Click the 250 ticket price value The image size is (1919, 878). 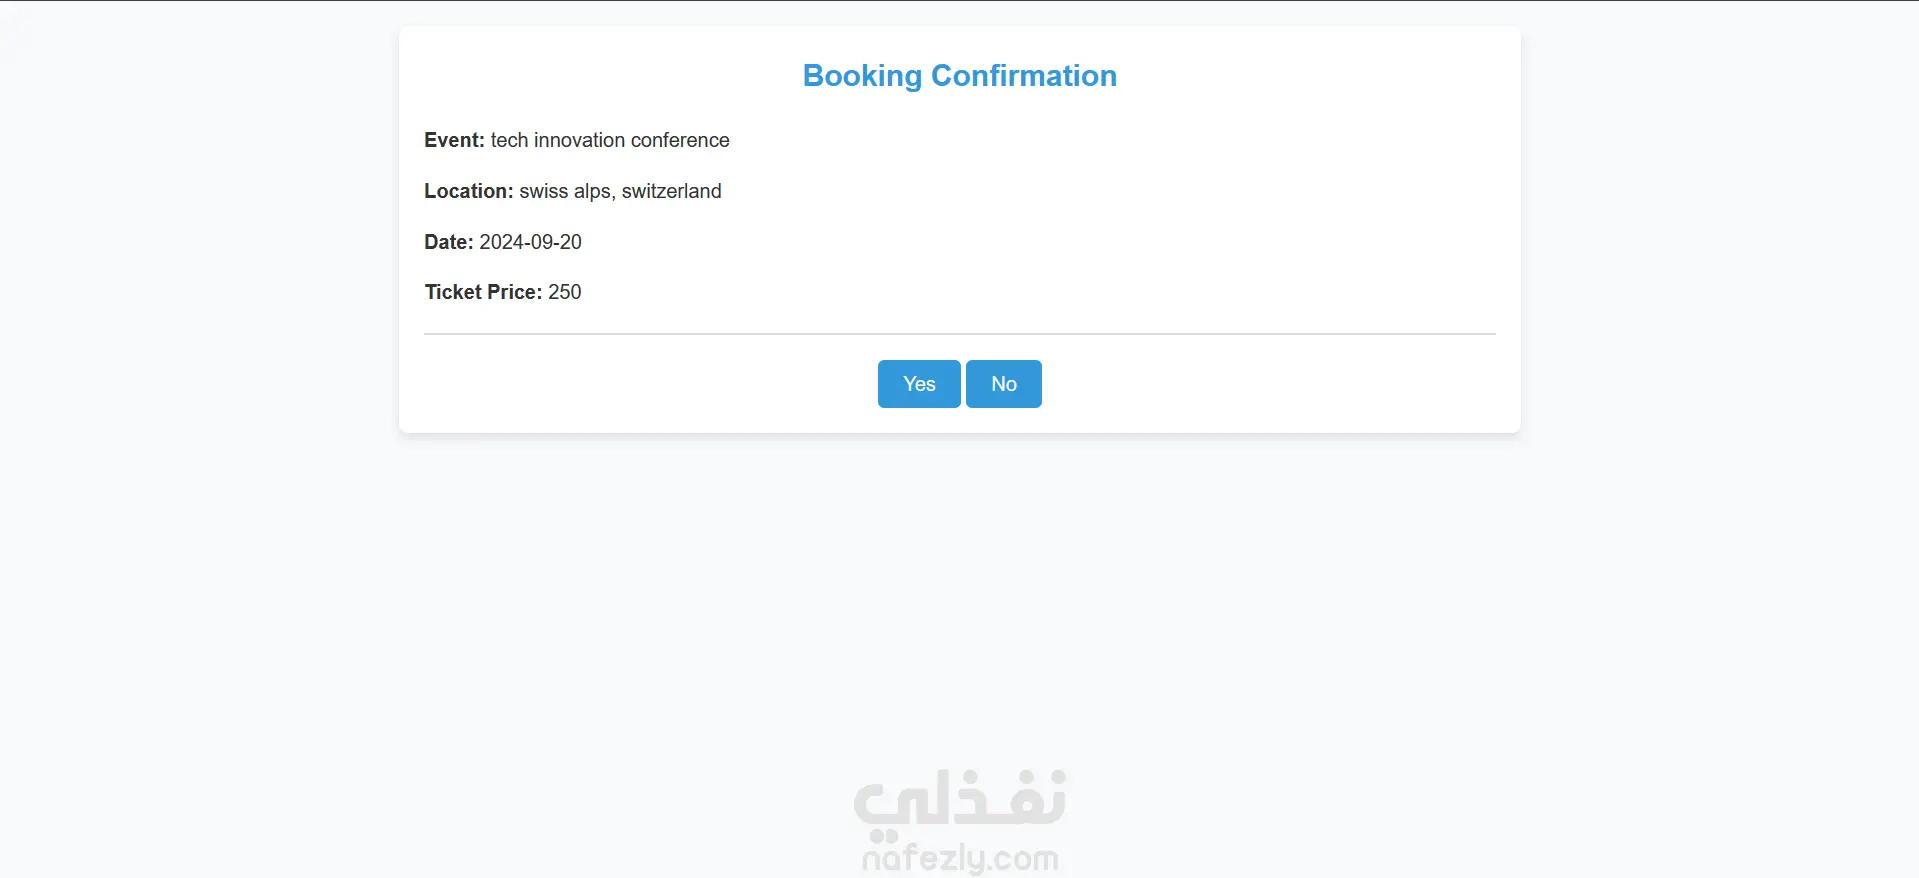click(x=565, y=292)
